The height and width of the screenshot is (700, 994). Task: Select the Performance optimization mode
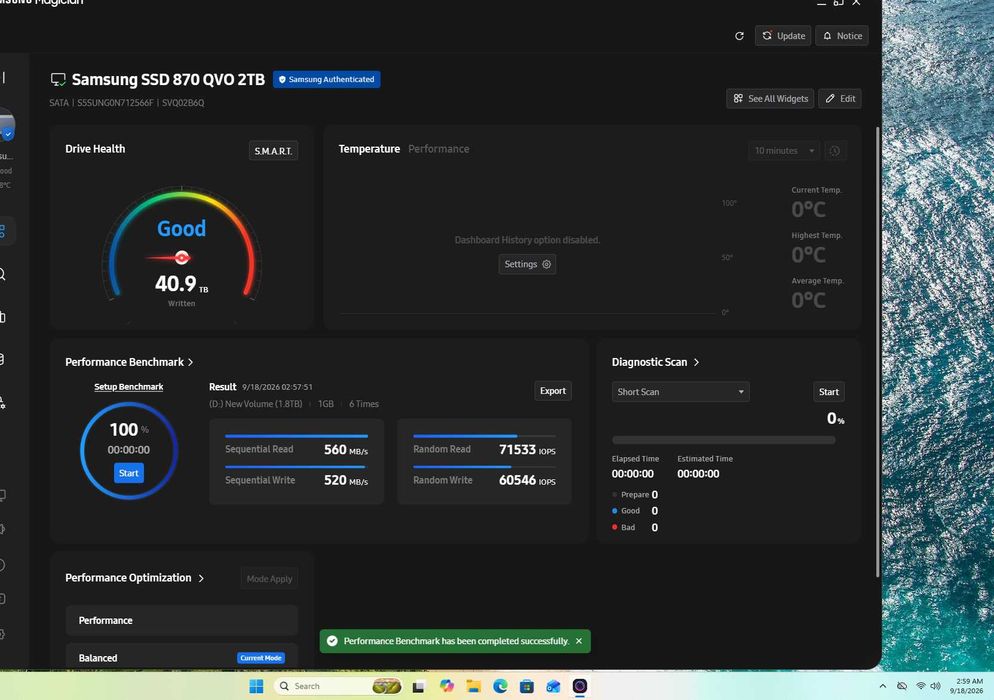click(182, 620)
